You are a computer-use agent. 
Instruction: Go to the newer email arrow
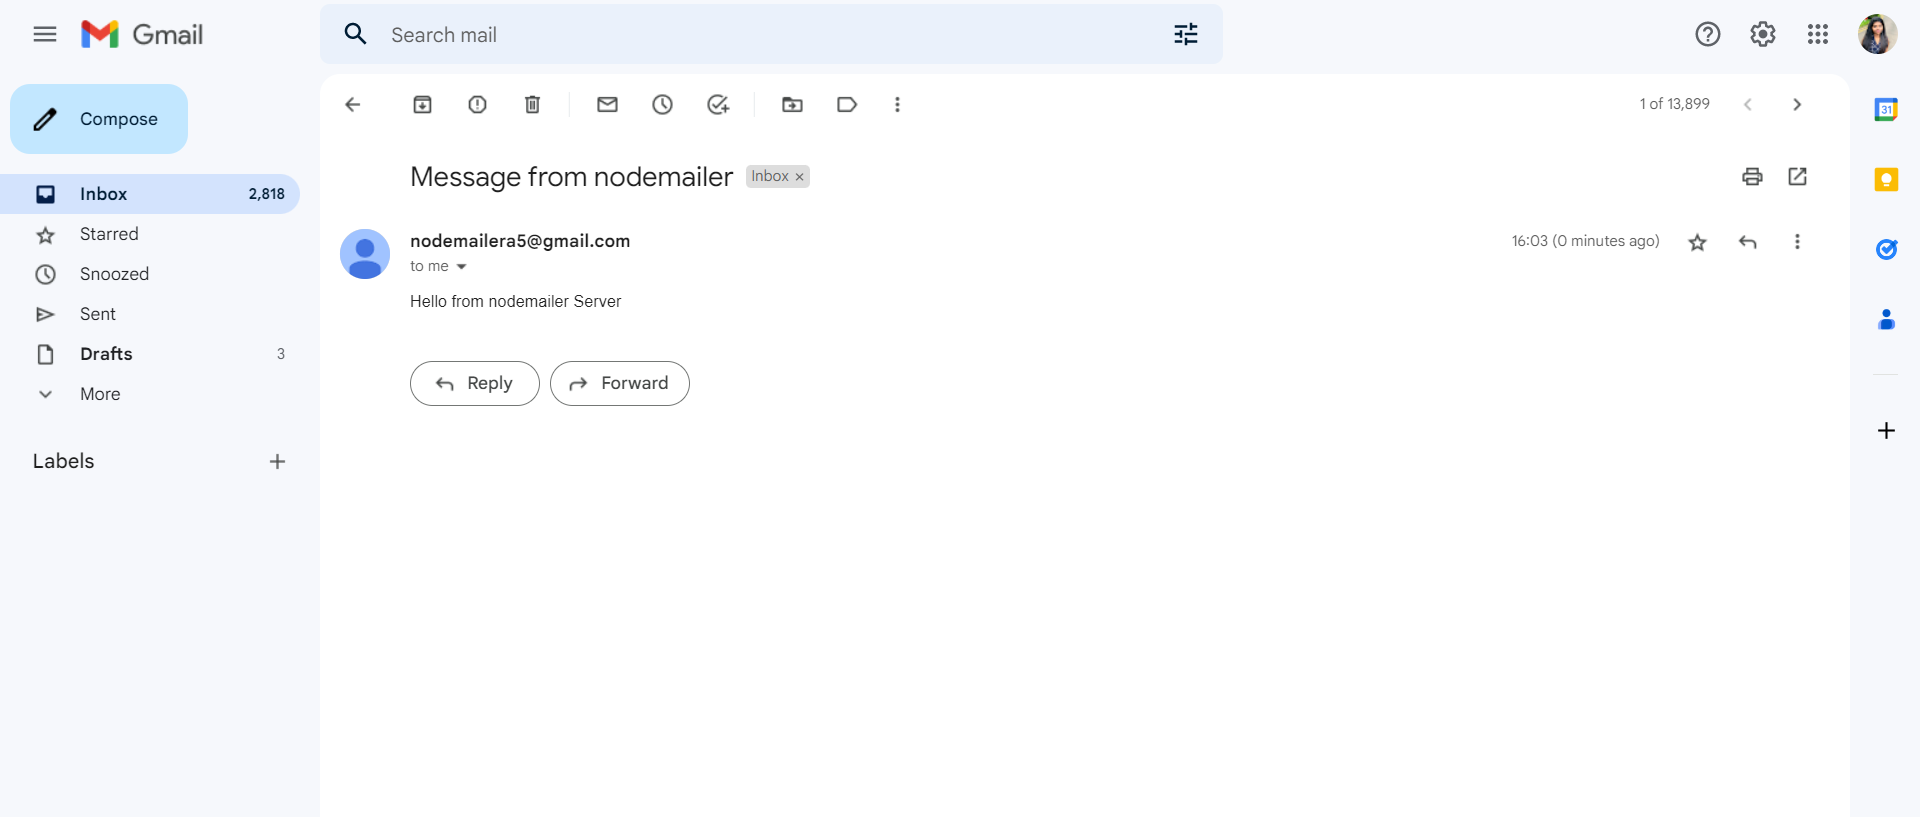(x=1748, y=104)
